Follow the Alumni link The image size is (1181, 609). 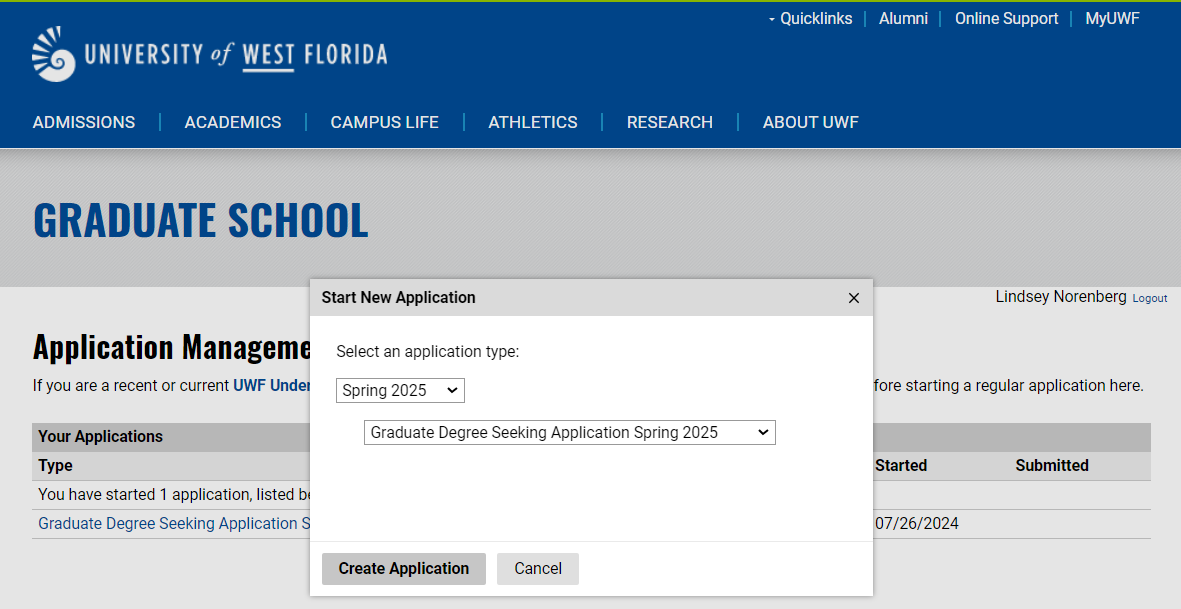coord(903,19)
